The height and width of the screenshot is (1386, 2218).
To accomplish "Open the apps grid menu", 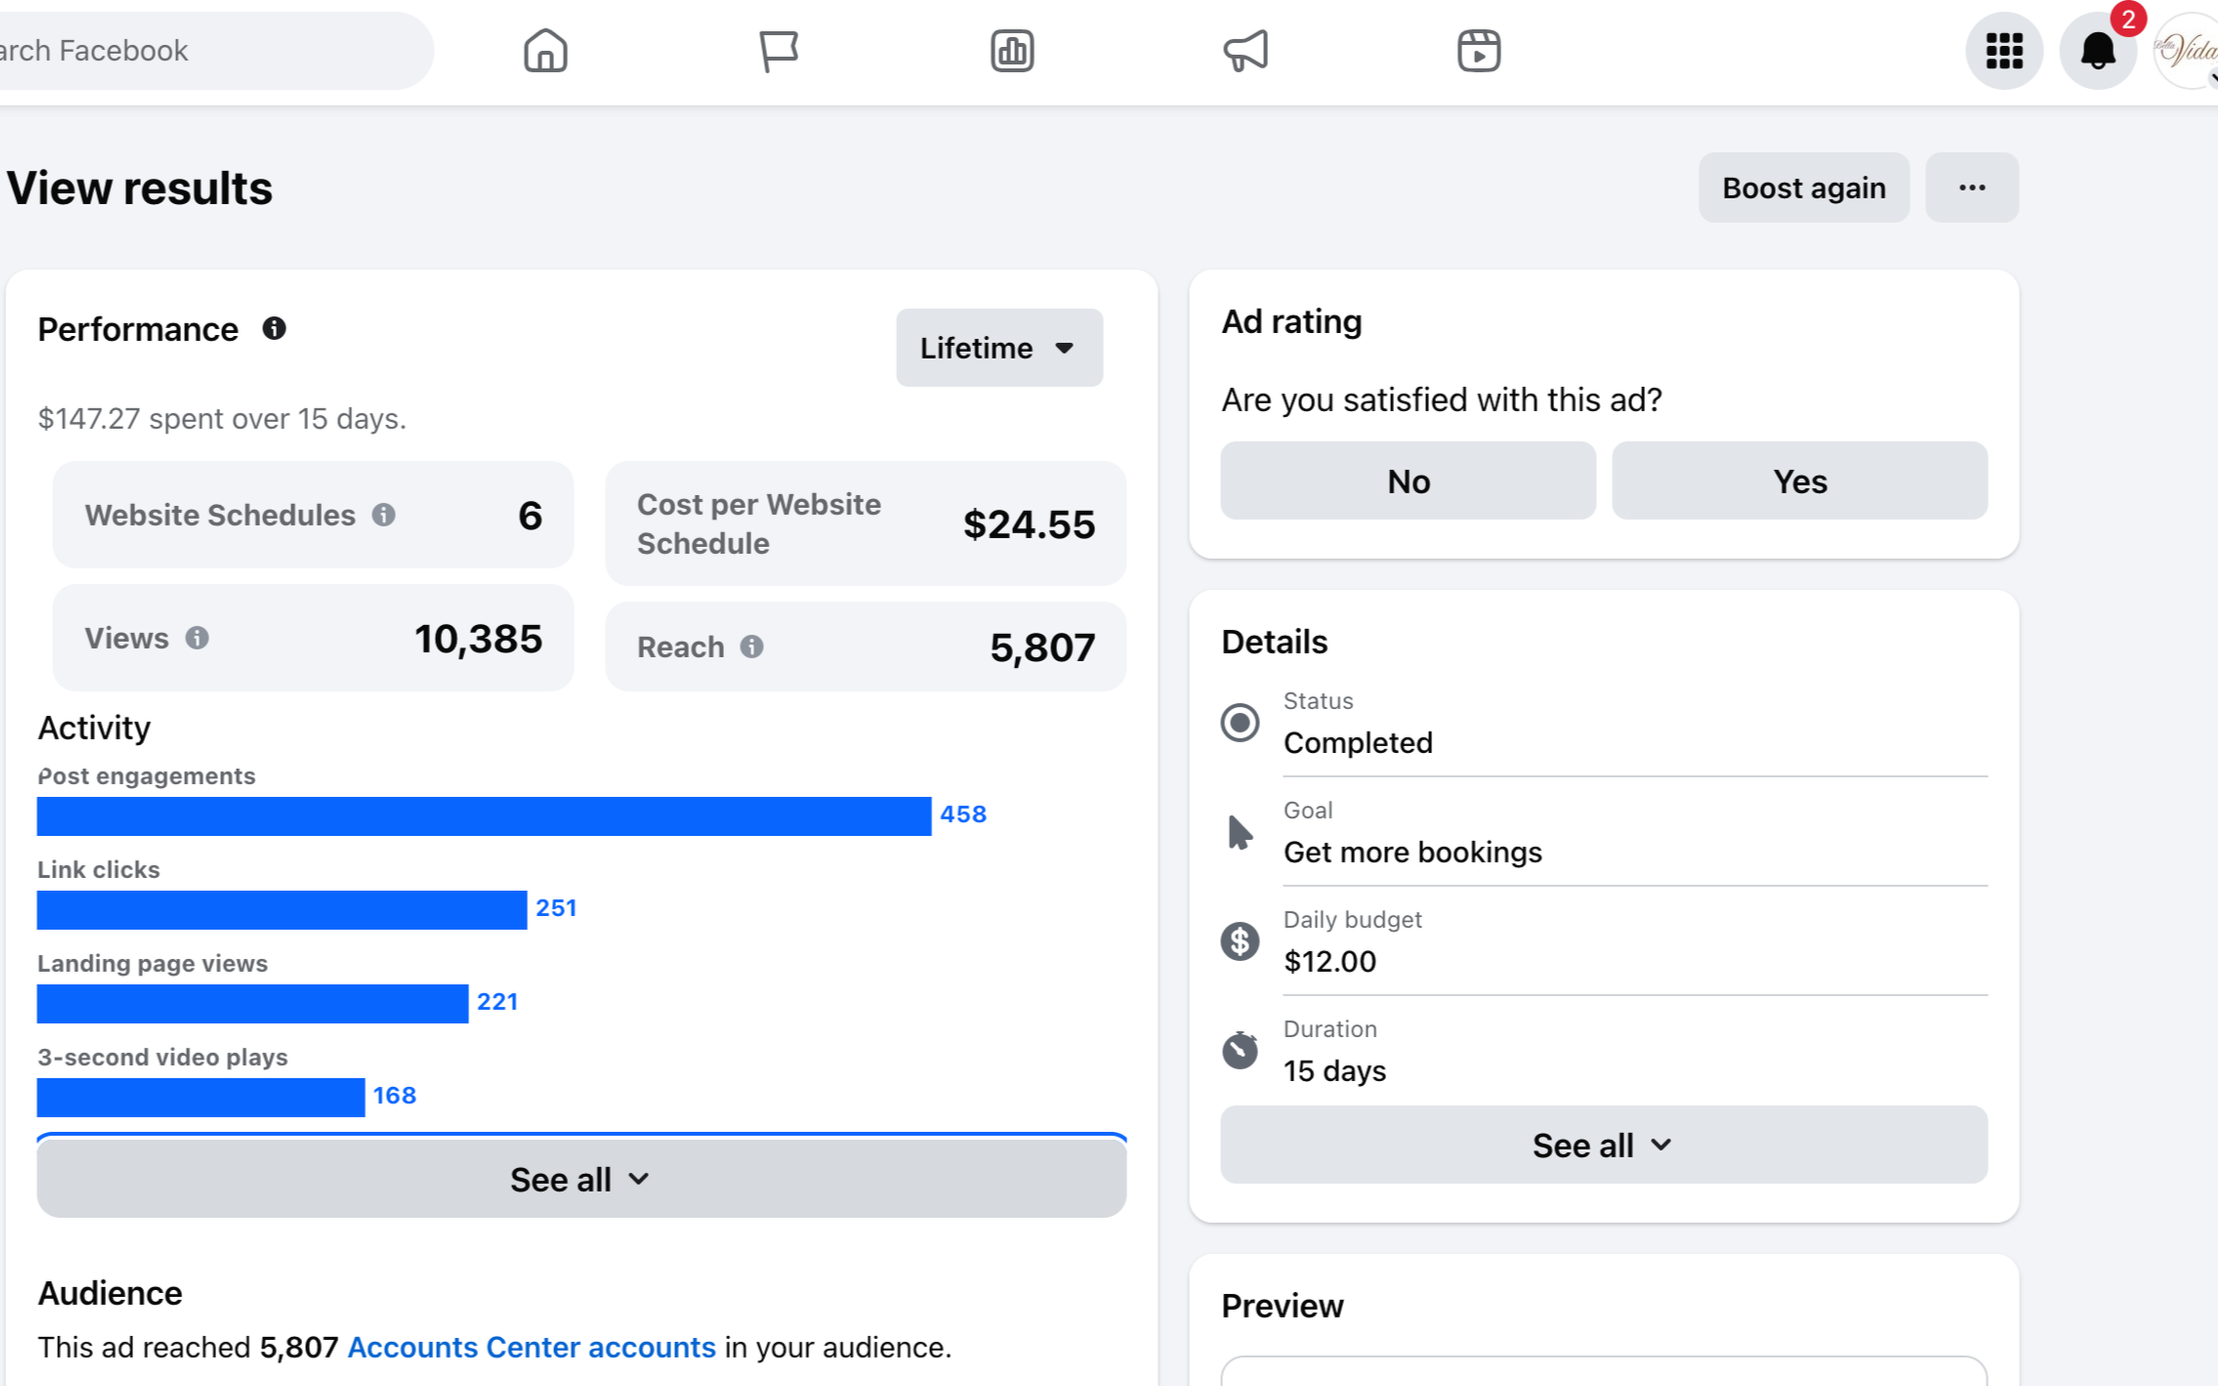I will (2004, 50).
